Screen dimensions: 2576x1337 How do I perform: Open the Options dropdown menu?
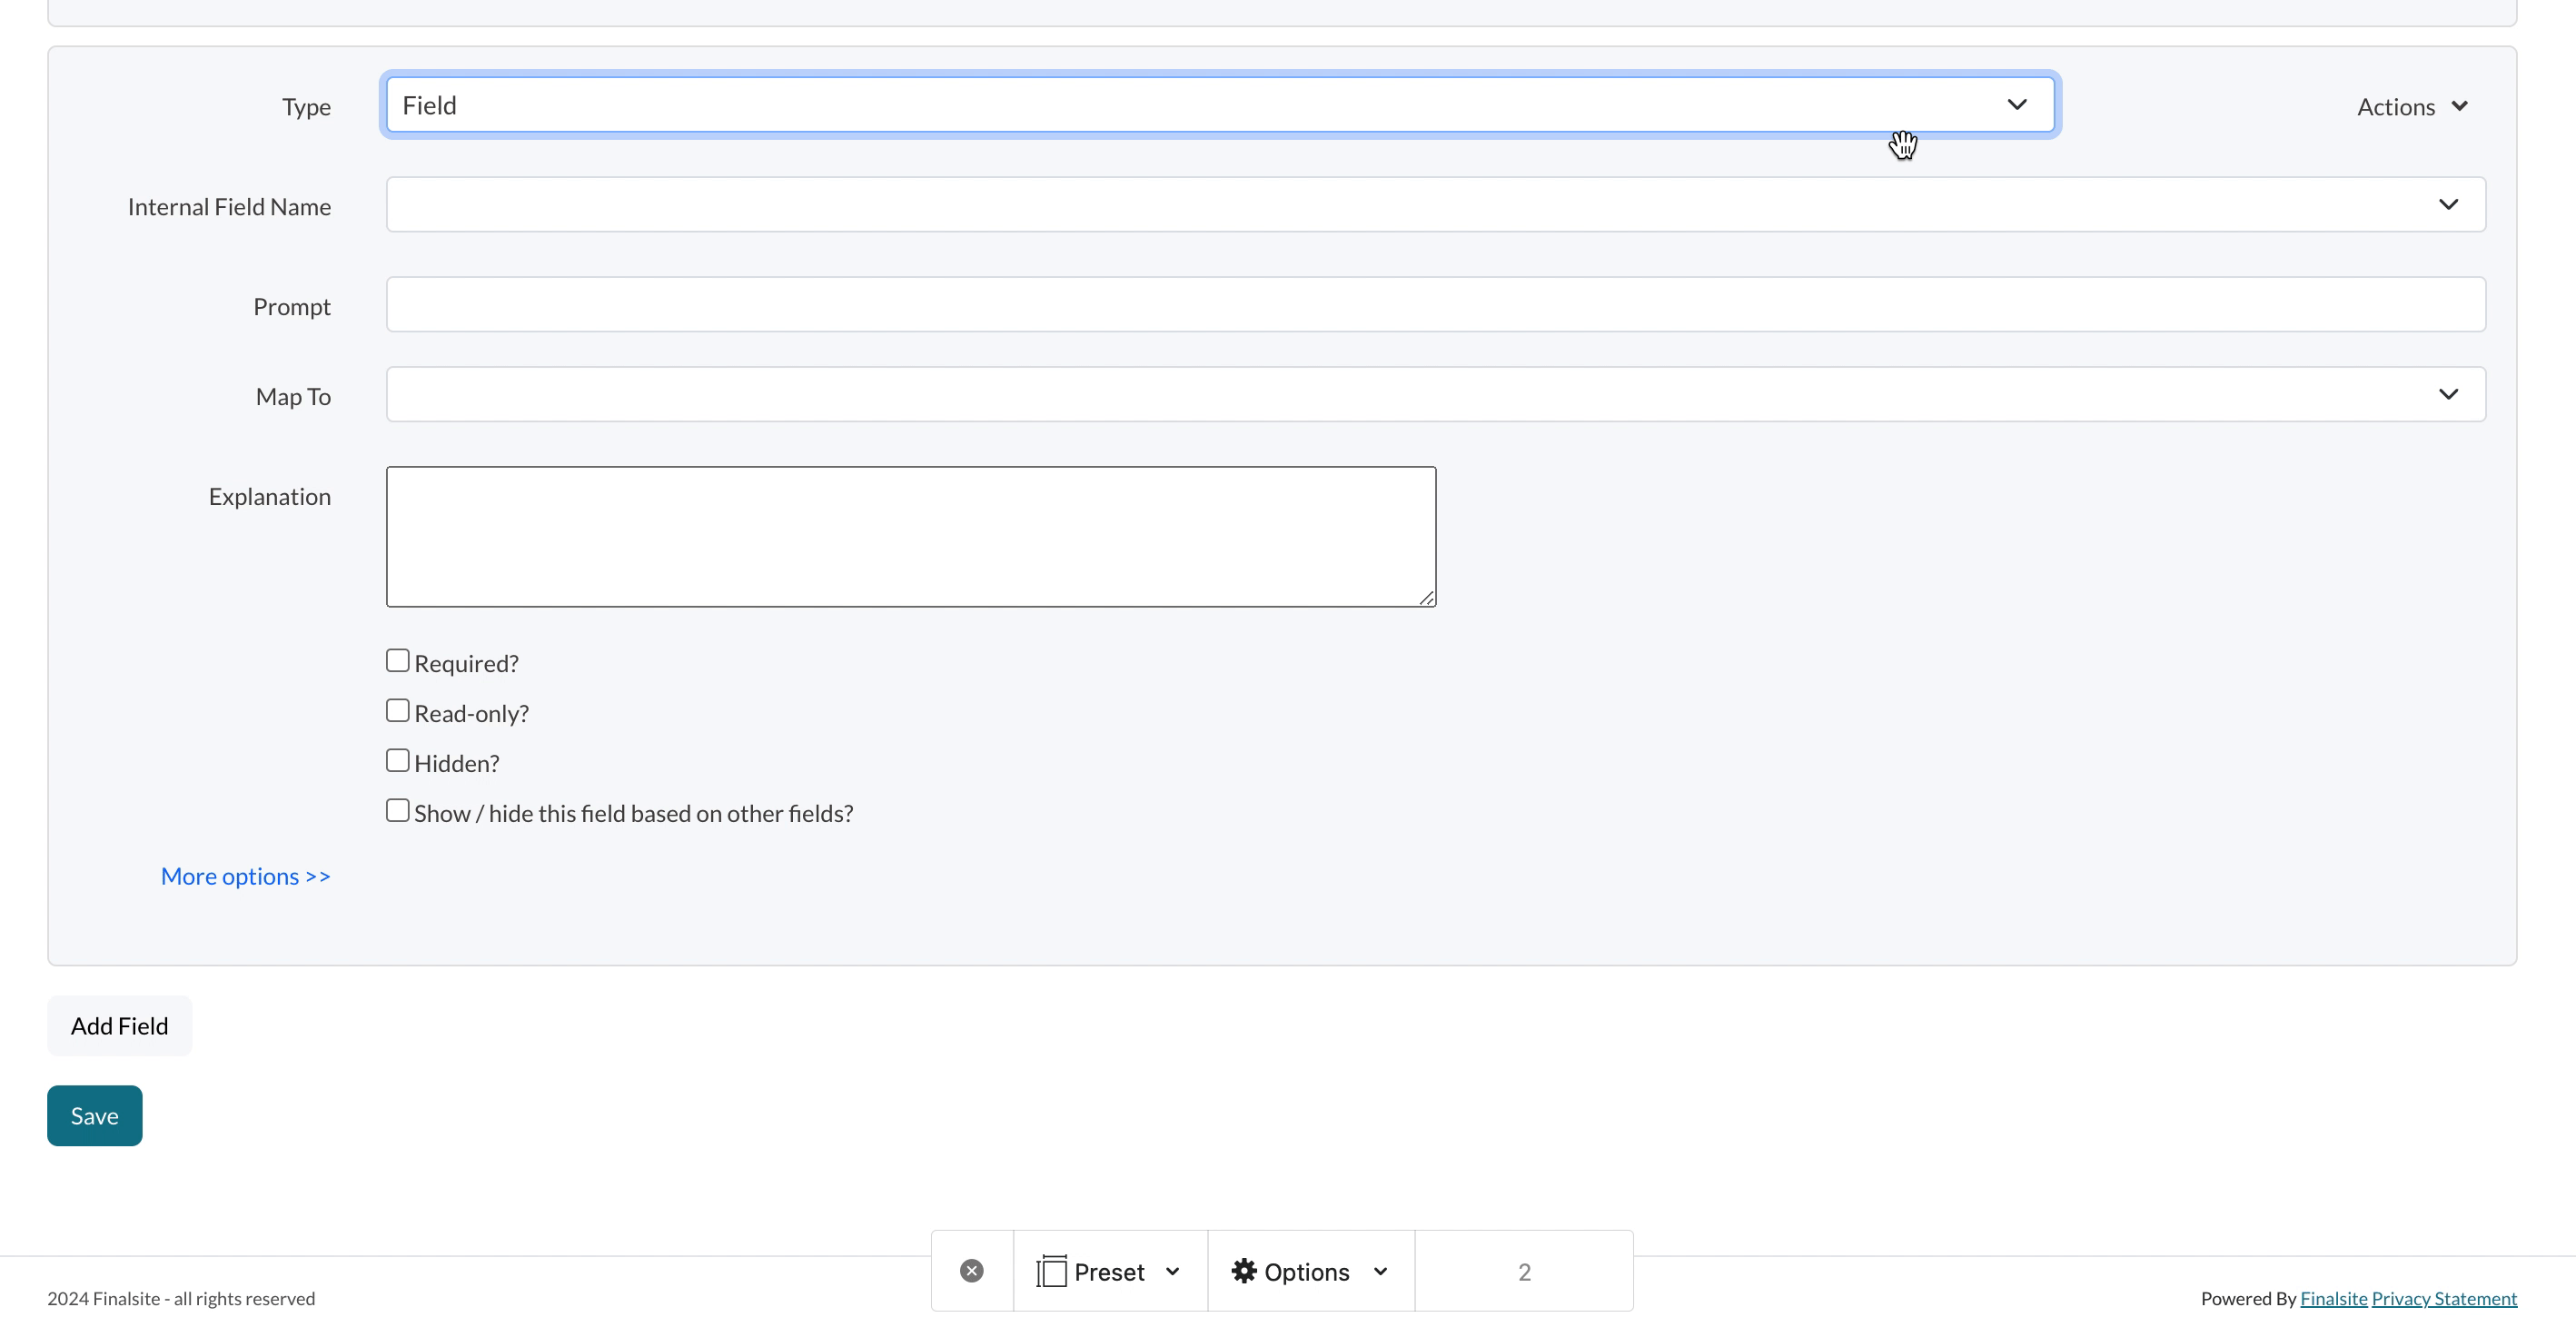tap(1310, 1271)
